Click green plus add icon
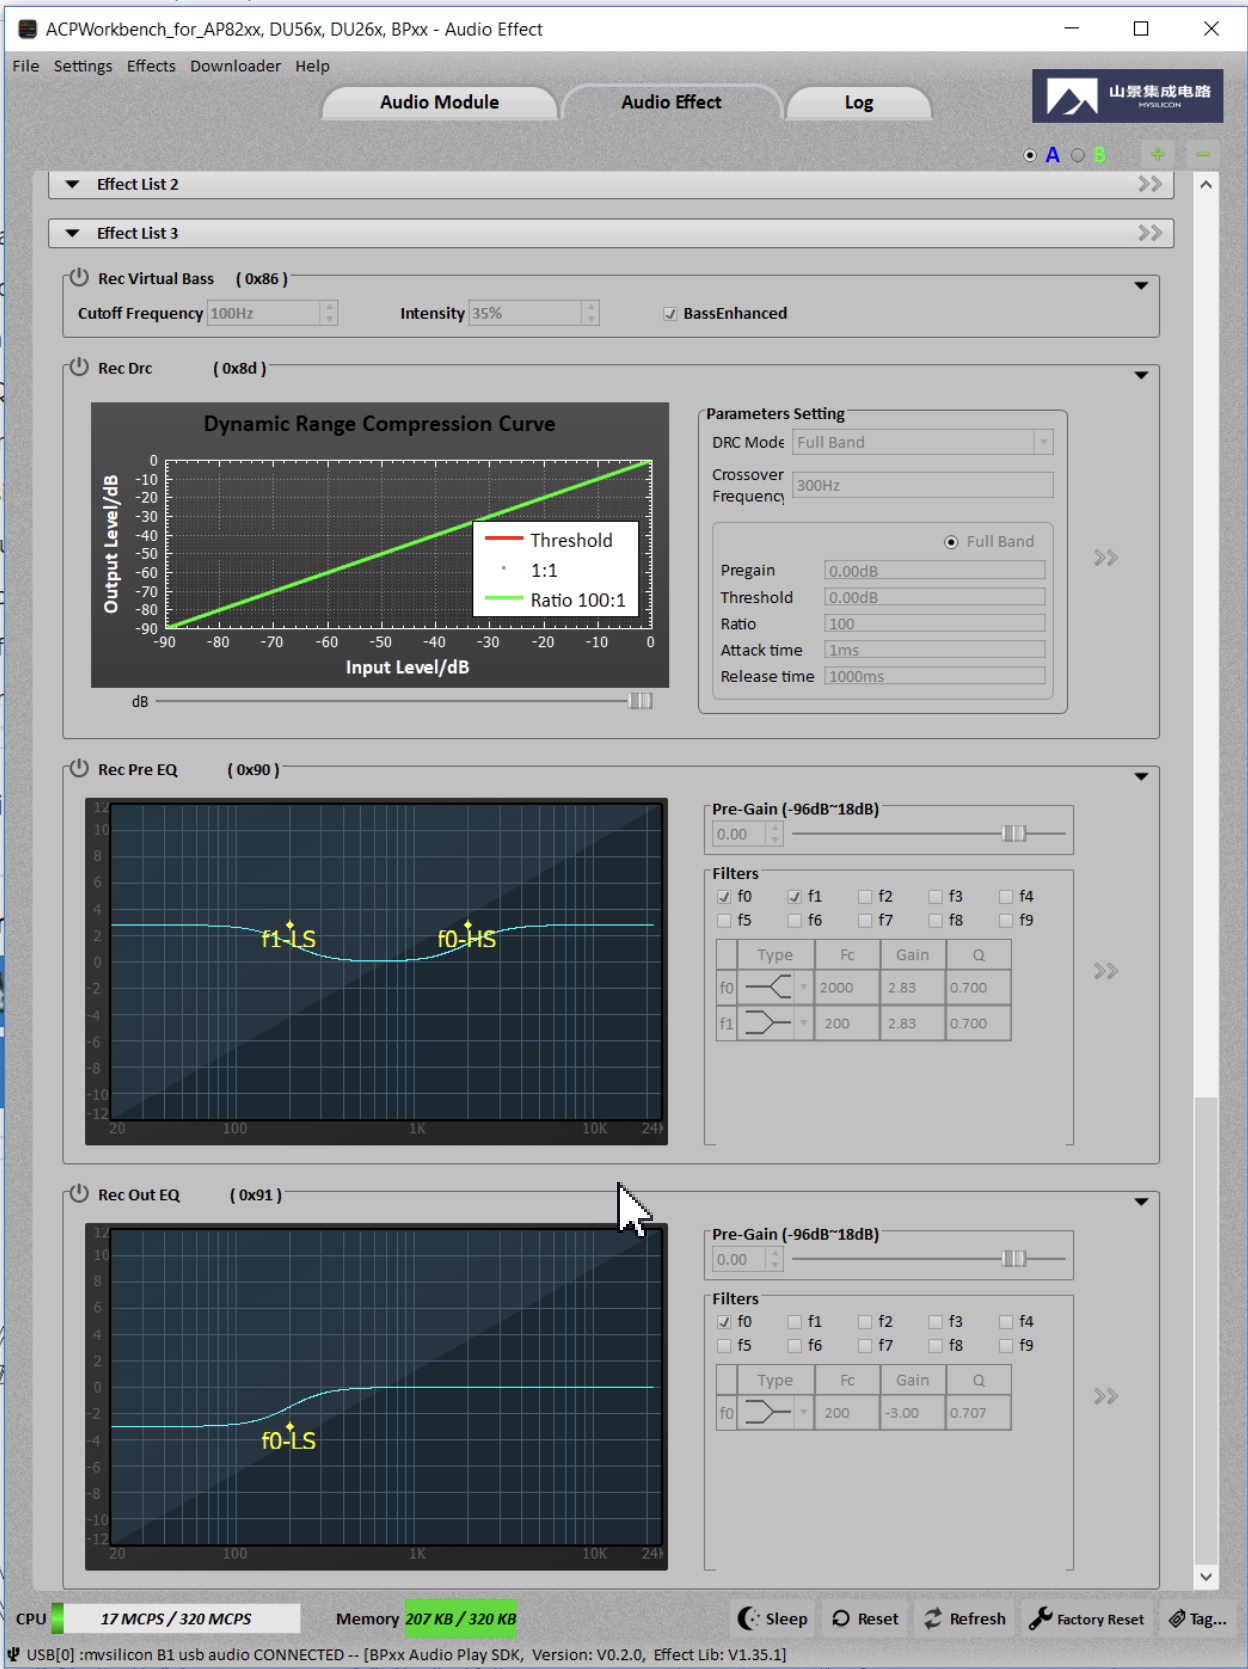The image size is (1248, 1669). point(1157,154)
